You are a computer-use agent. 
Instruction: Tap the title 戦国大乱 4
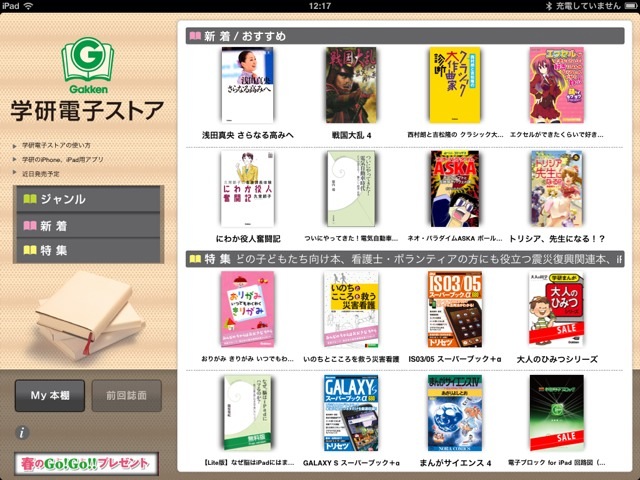coord(351,135)
